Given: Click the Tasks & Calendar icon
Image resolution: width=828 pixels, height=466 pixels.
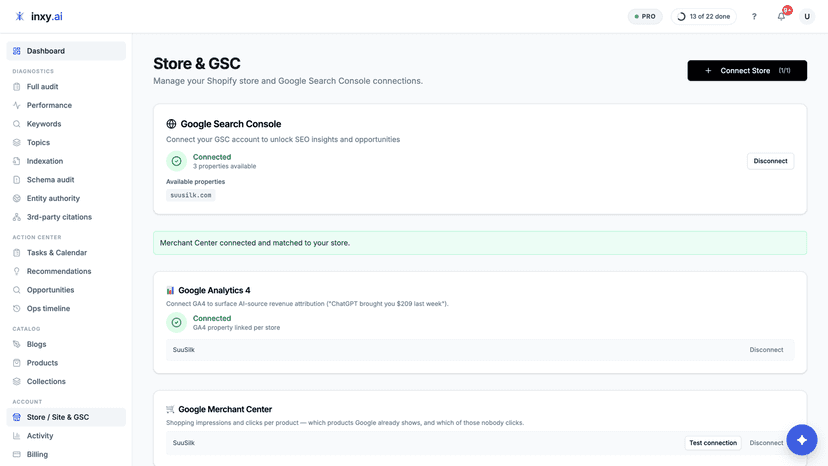Looking at the screenshot, I should (x=17, y=253).
